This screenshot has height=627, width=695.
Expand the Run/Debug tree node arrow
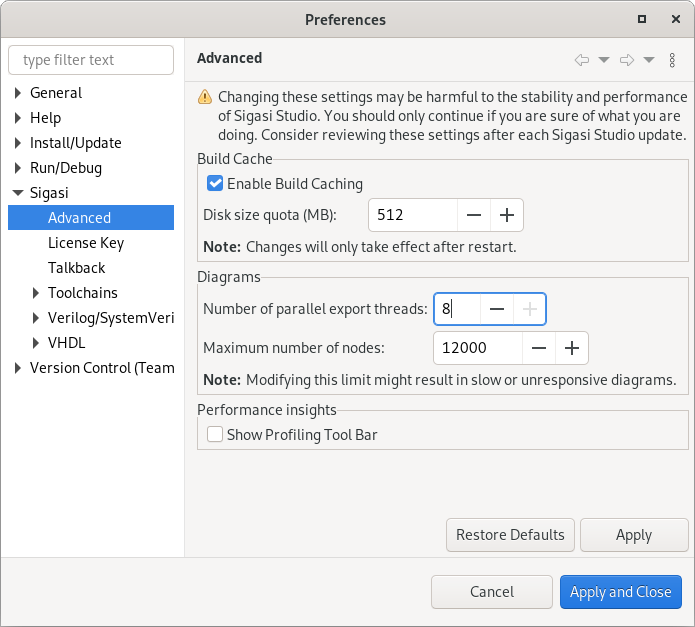click(18, 167)
